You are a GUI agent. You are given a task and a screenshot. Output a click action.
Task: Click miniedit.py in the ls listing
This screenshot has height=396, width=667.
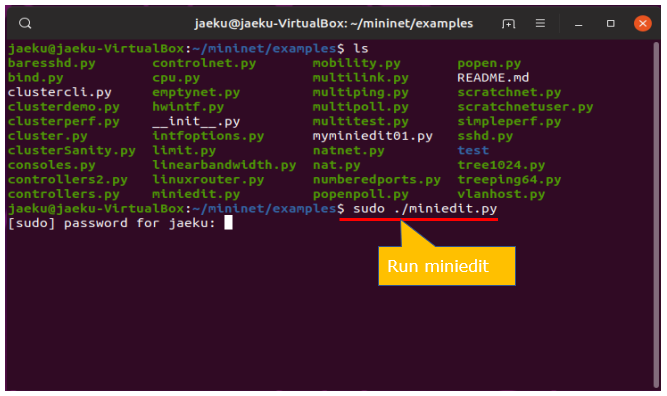point(196,194)
